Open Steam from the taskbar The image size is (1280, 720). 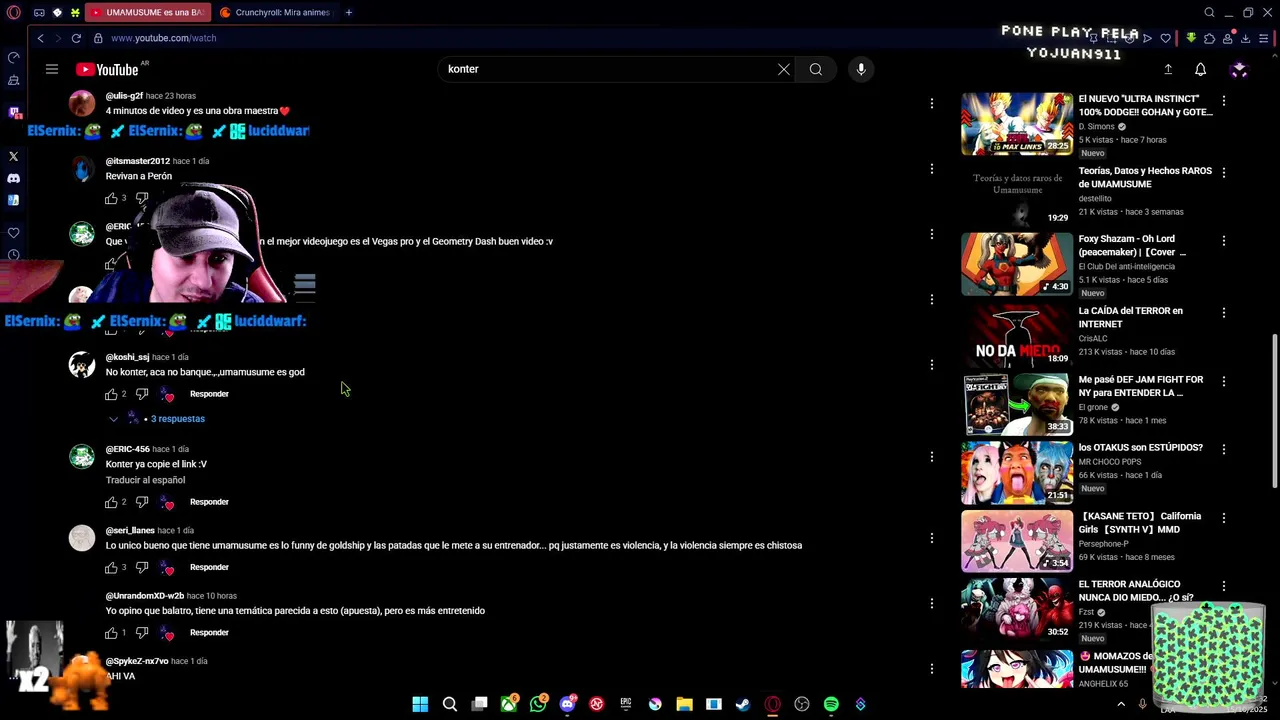pyautogui.click(x=743, y=704)
